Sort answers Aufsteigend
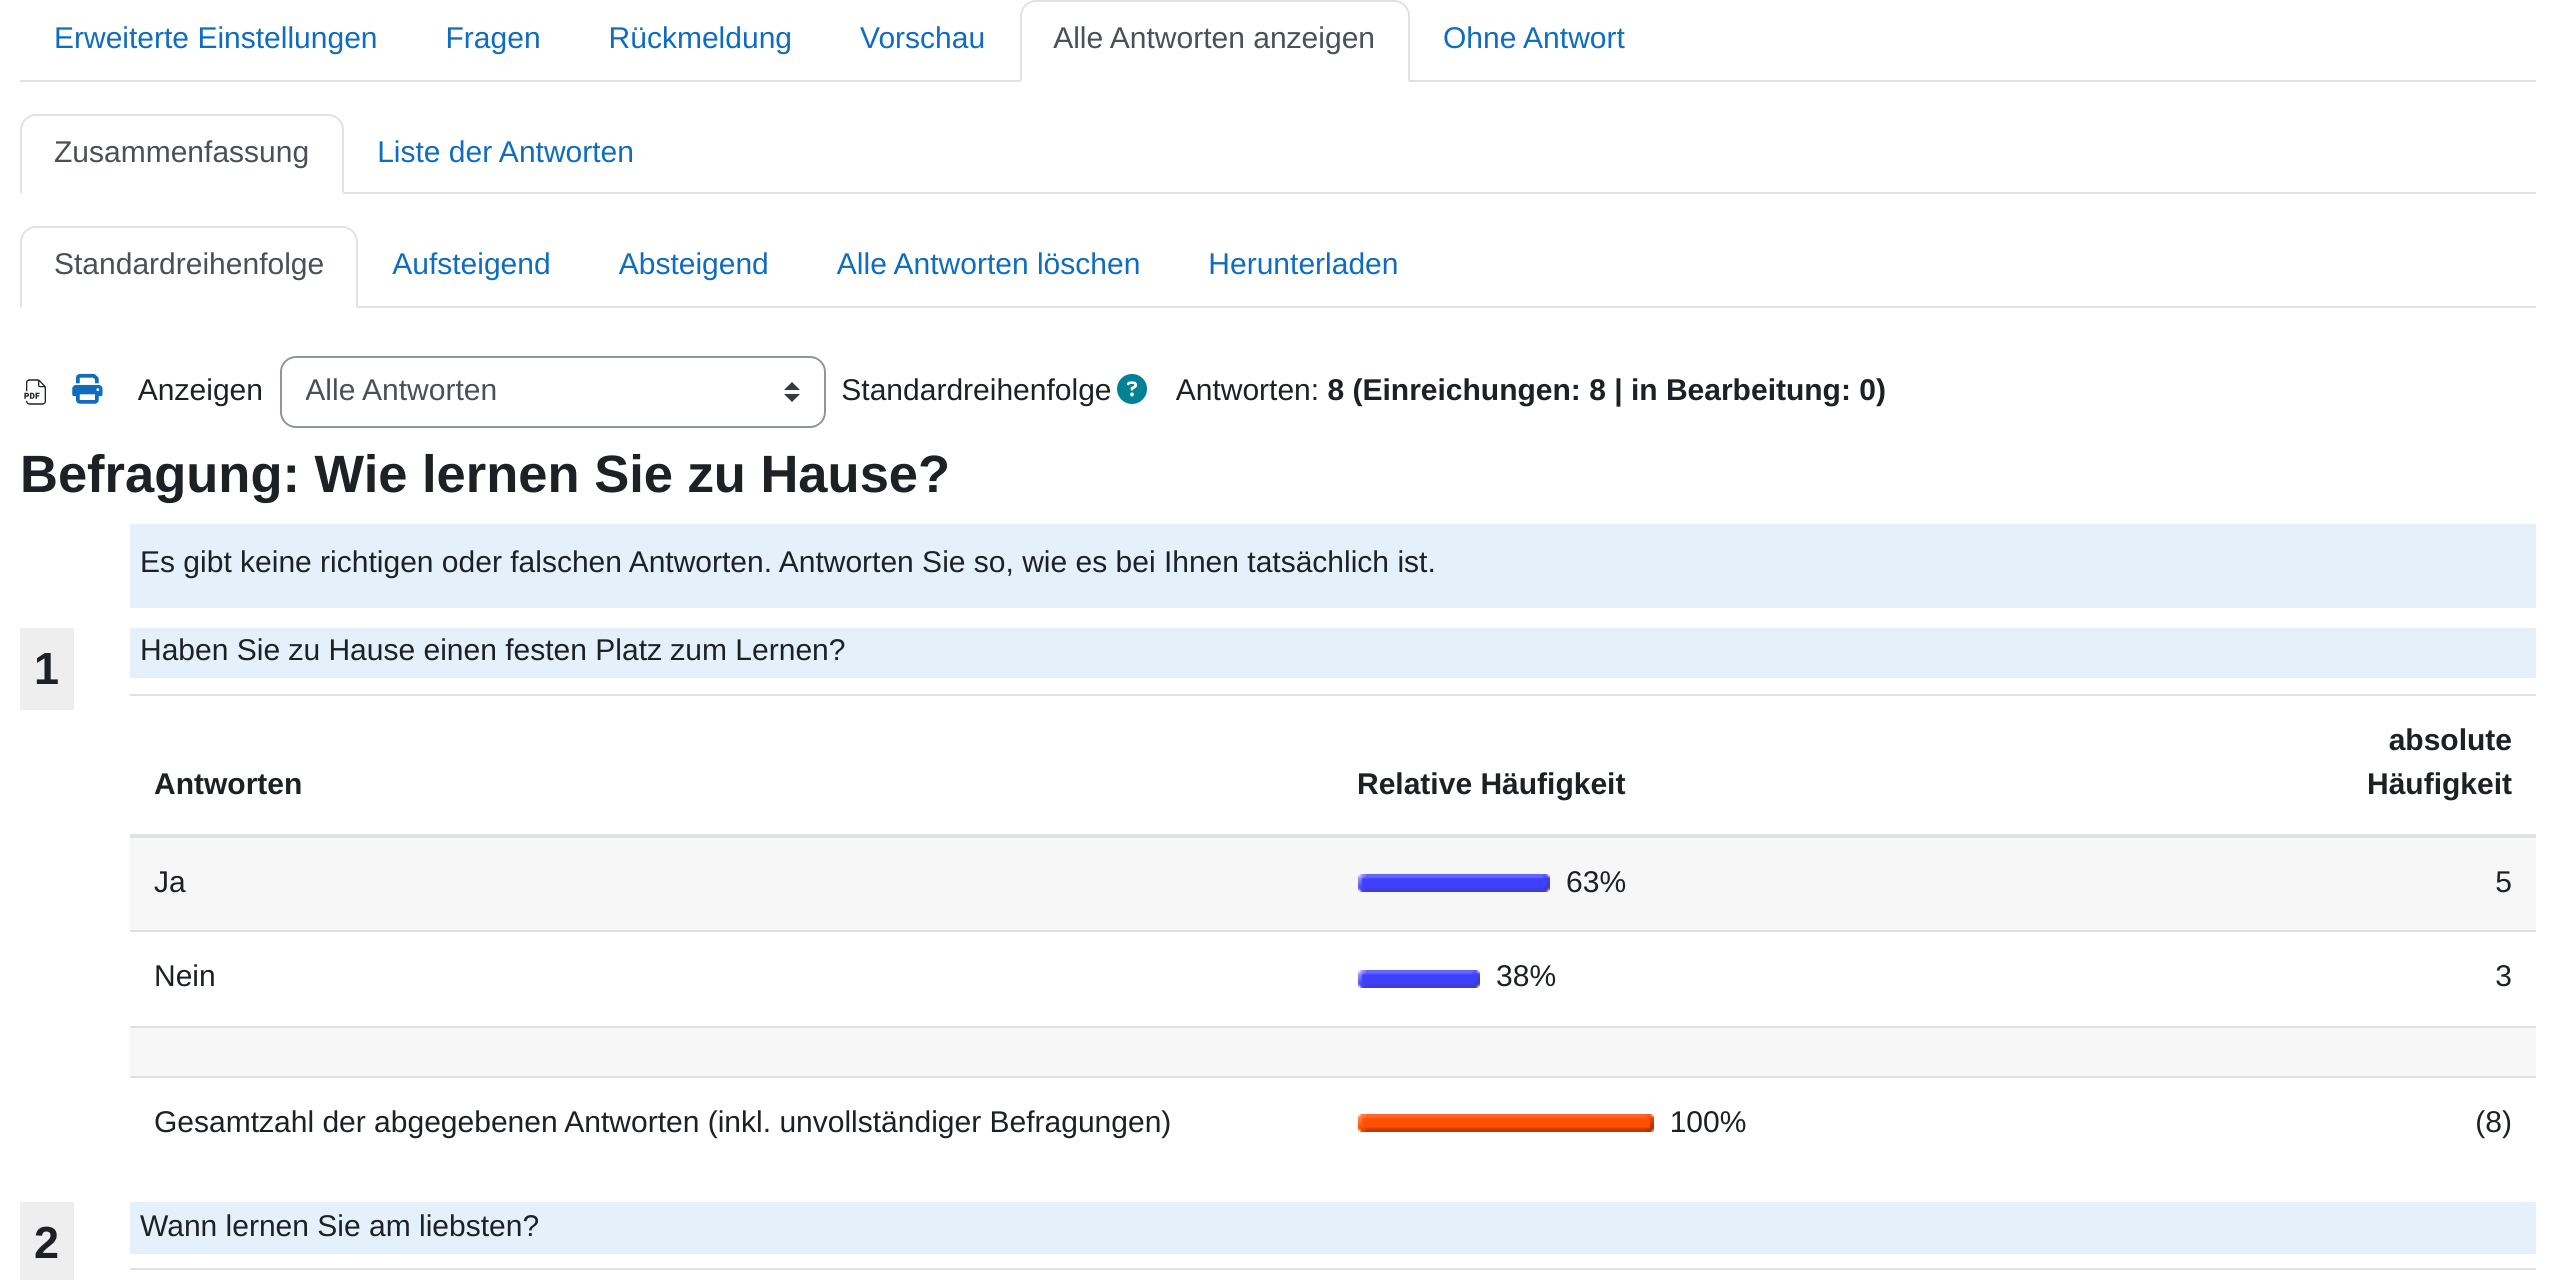The height and width of the screenshot is (1280, 2556). [x=471, y=264]
